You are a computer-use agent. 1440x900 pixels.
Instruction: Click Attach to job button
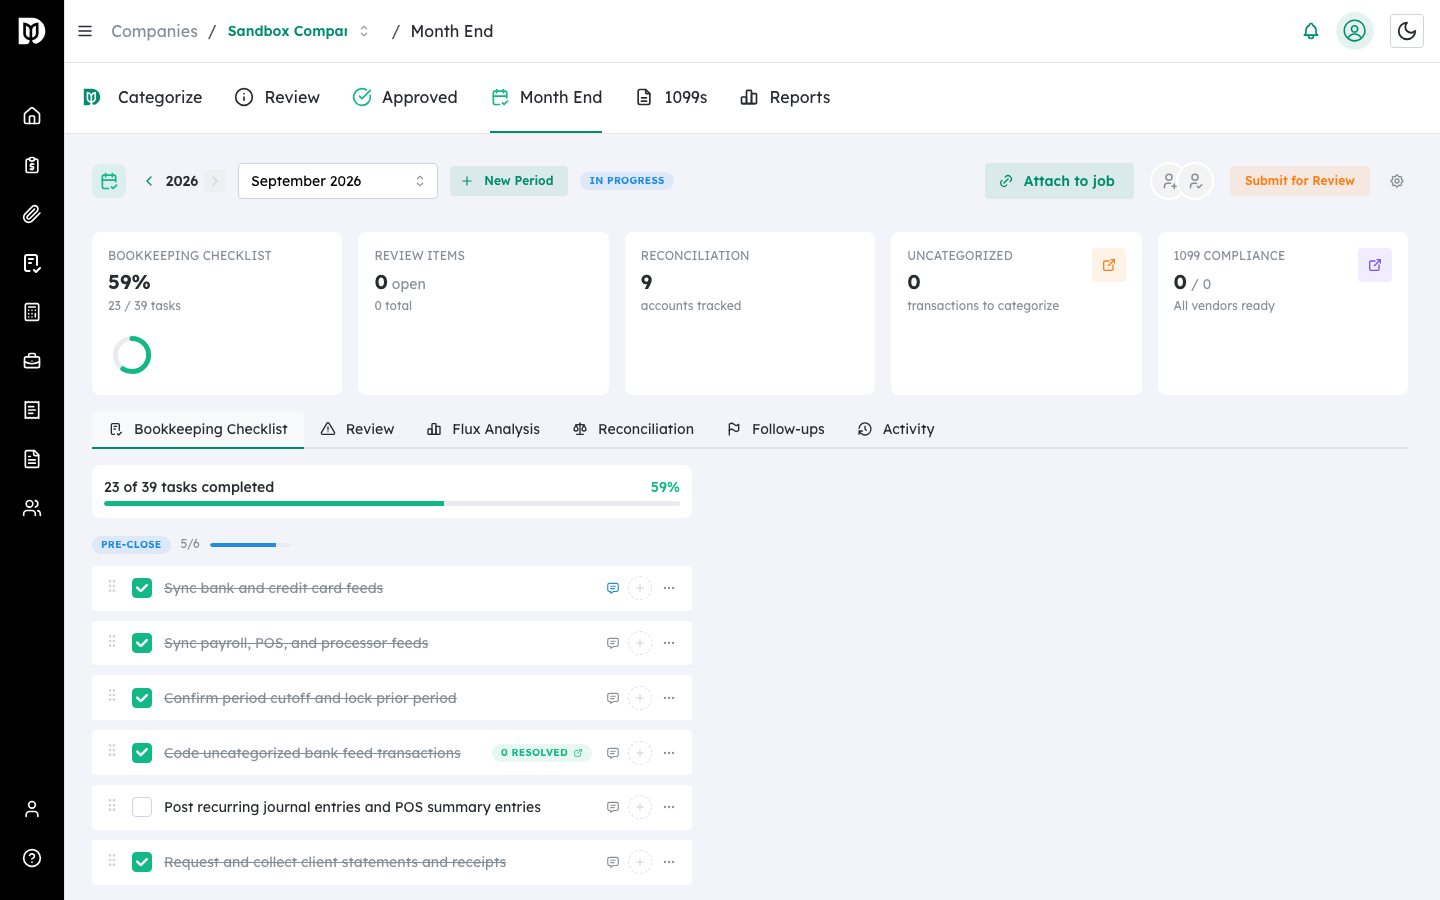1059,181
